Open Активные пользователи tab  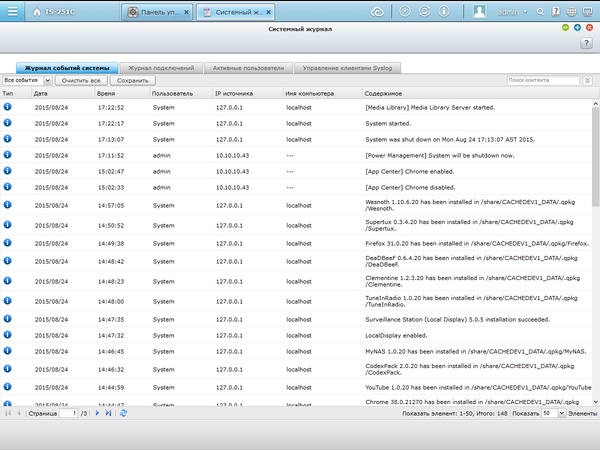click(247, 68)
